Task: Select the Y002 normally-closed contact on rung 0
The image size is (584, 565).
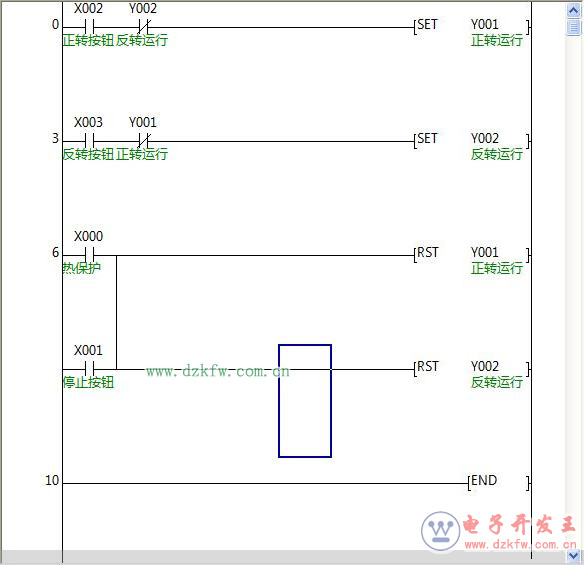Action: [x=143, y=27]
